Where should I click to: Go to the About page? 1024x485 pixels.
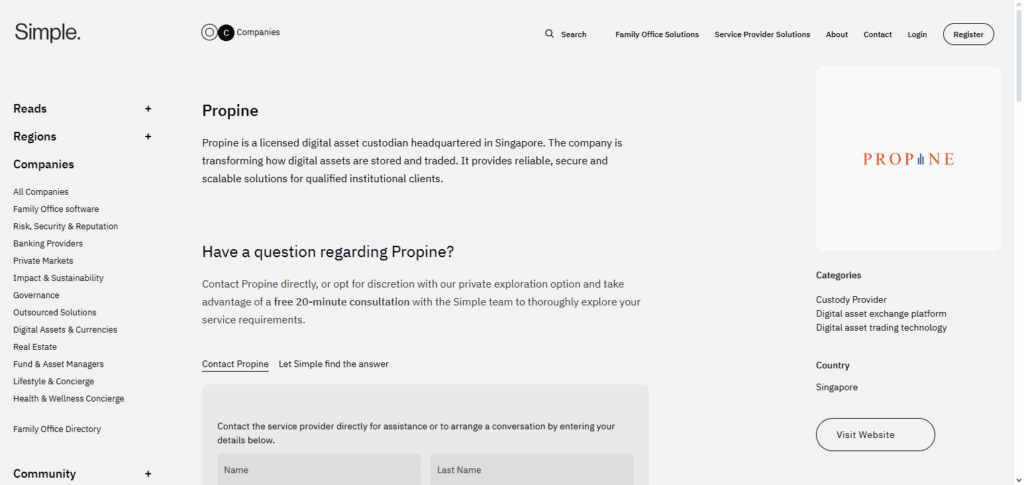(837, 35)
